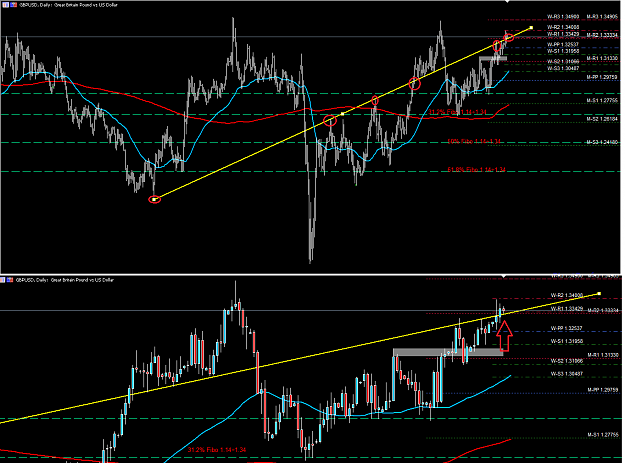Click the lower chart's GBPUSD Daily title text
The image size is (625, 463).
click(x=65, y=280)
